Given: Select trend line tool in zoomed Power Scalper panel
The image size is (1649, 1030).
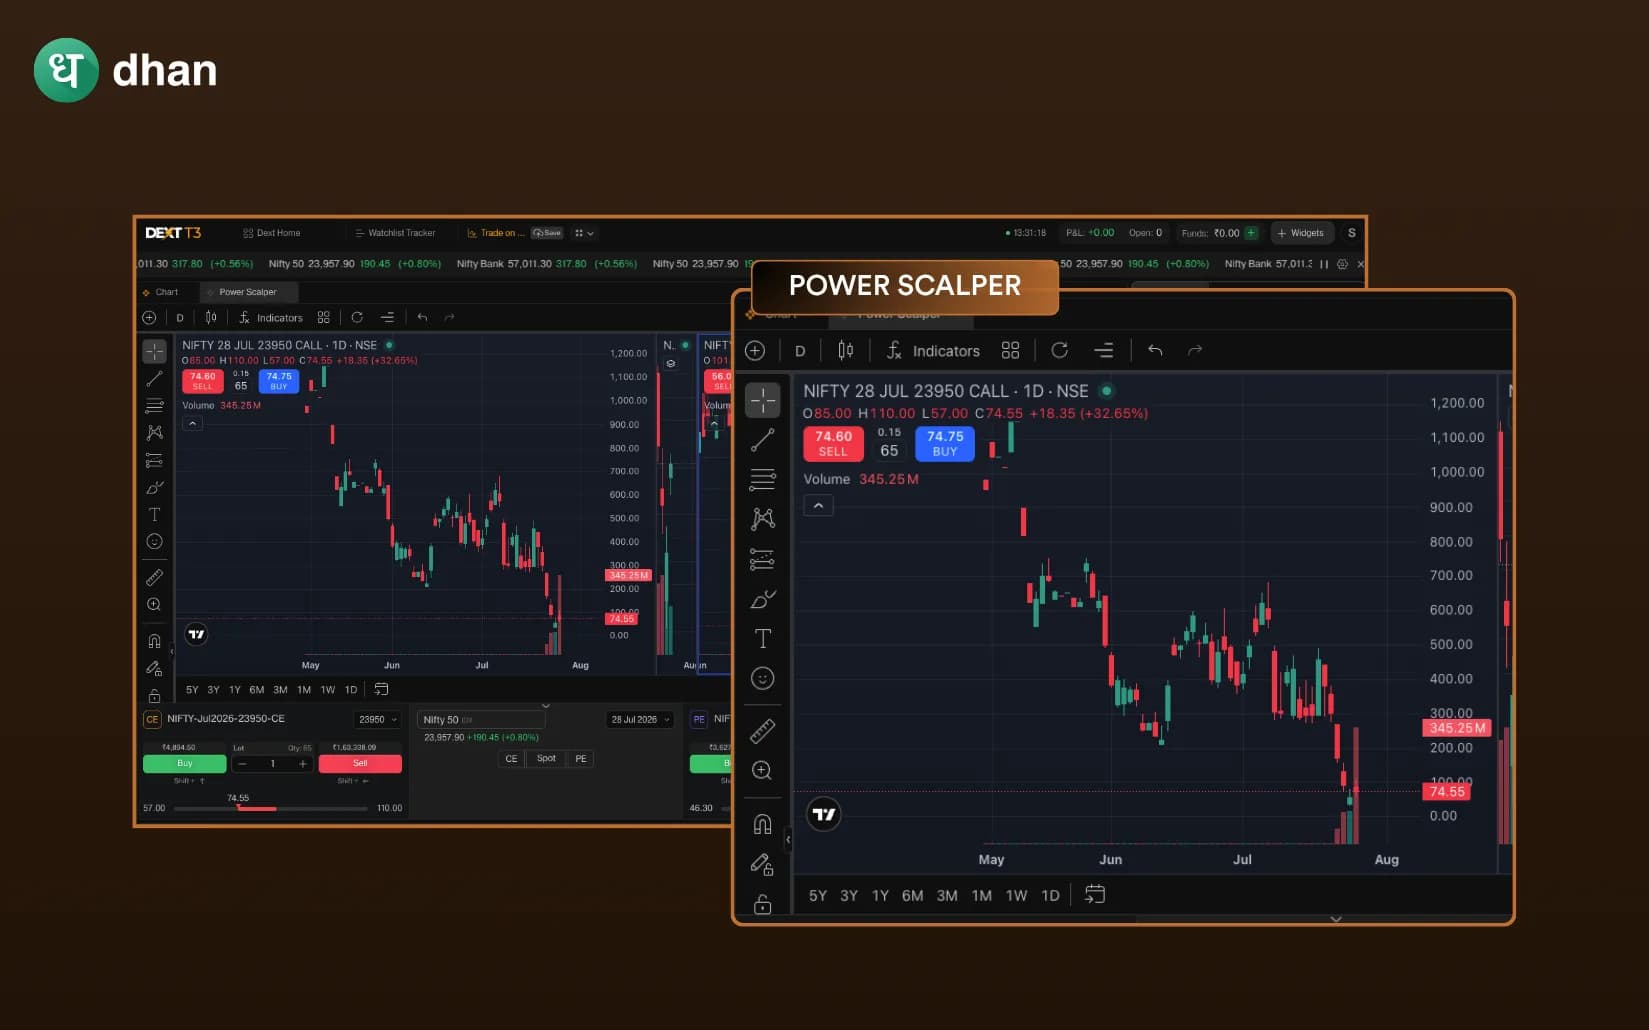Looking at the screenshot, I should 763,440.
